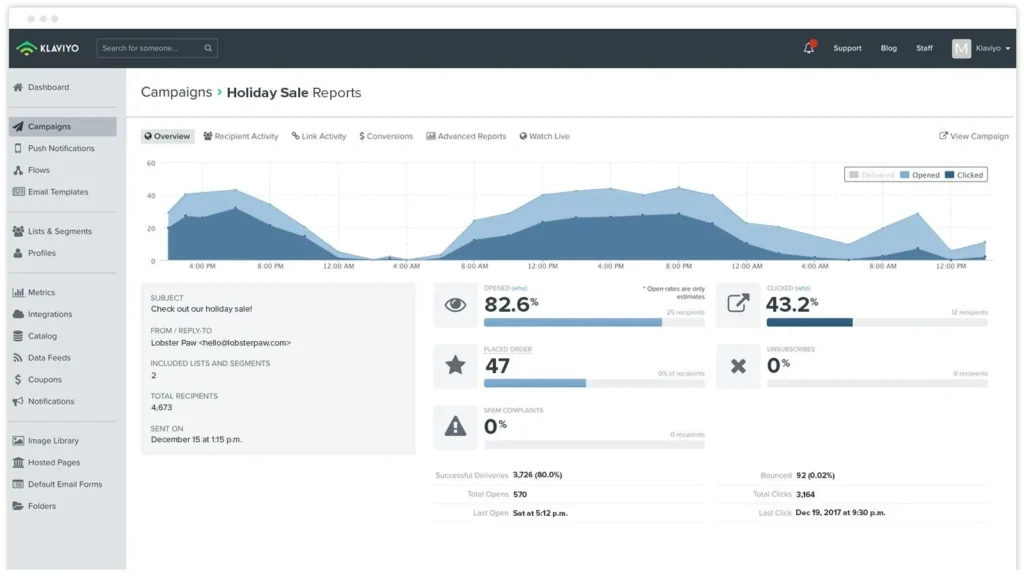Navigate back via Campaigns breadcrumb
Image resolution: width=1024 pixels, height=576 pixels.
pyautogui.click(x=178, y=92)
